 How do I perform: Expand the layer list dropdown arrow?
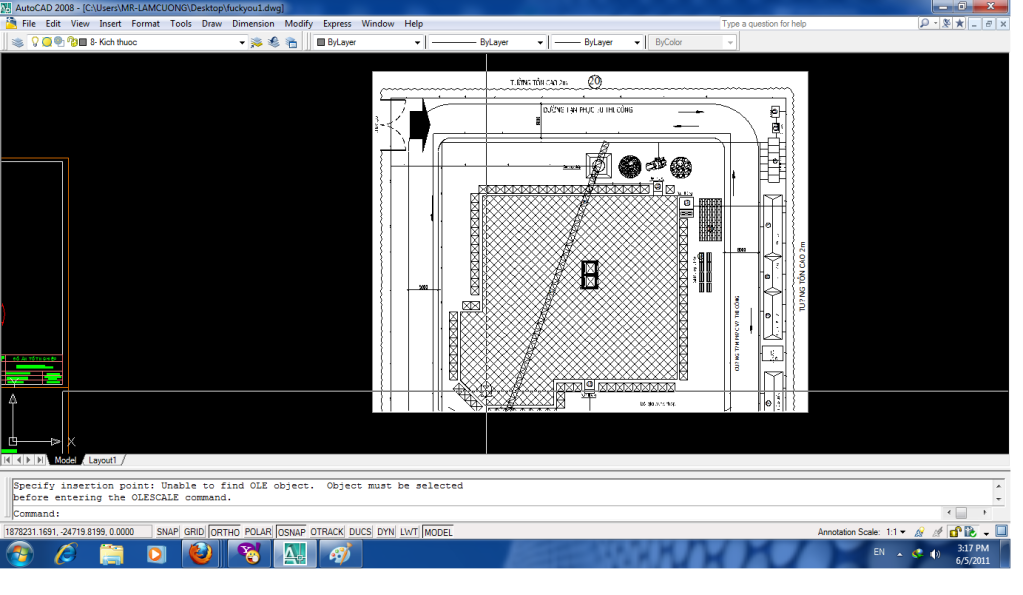[x=241, y=42]
